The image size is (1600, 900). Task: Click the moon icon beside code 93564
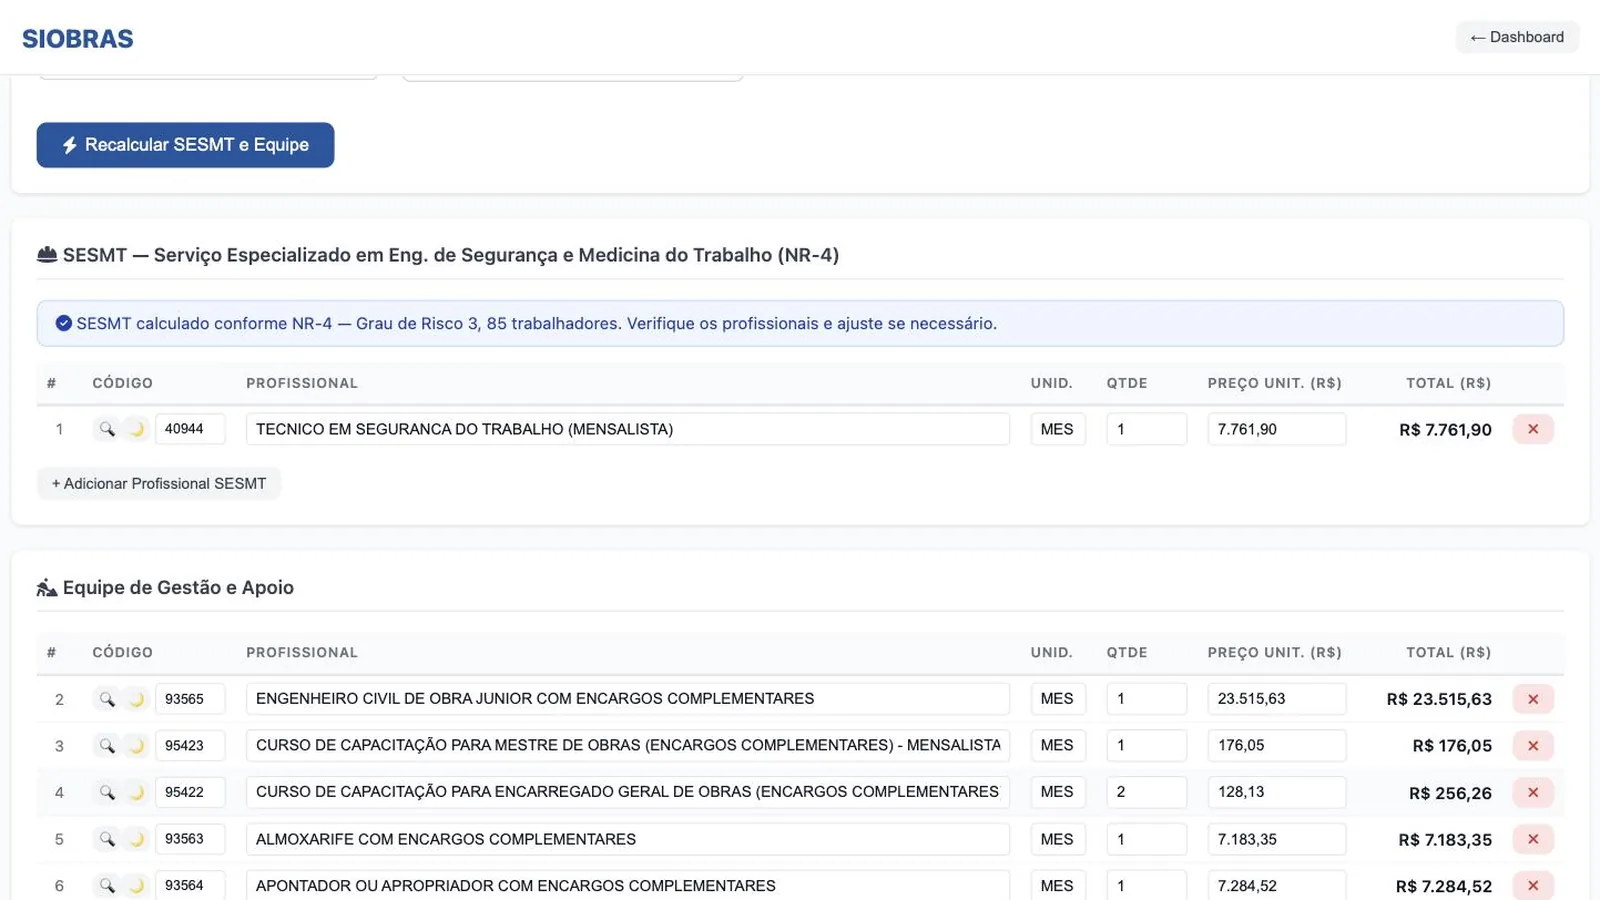point(137,885)
